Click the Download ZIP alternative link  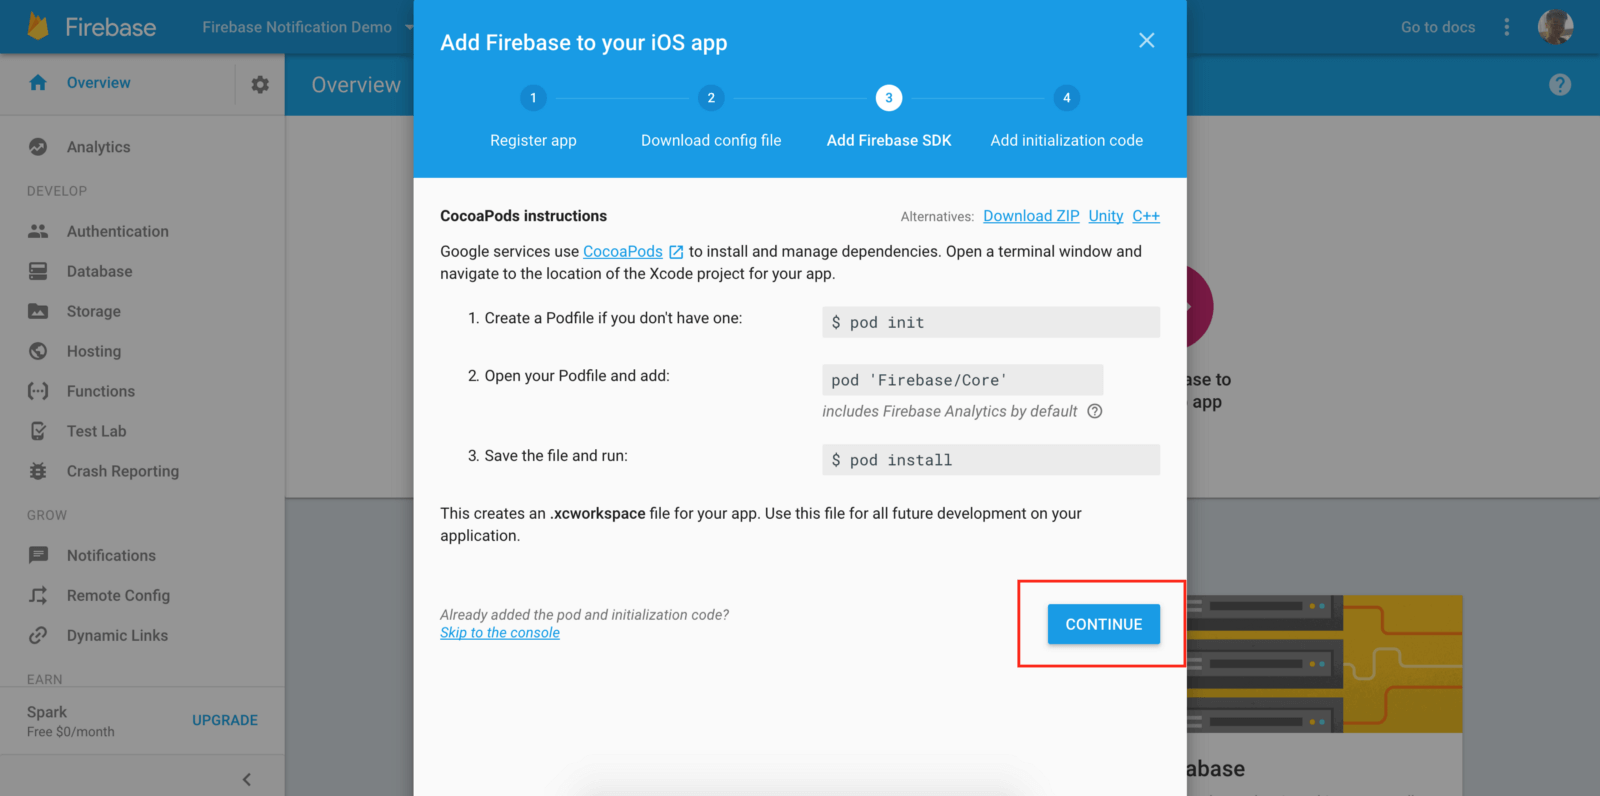click(x=1031, y=216)
